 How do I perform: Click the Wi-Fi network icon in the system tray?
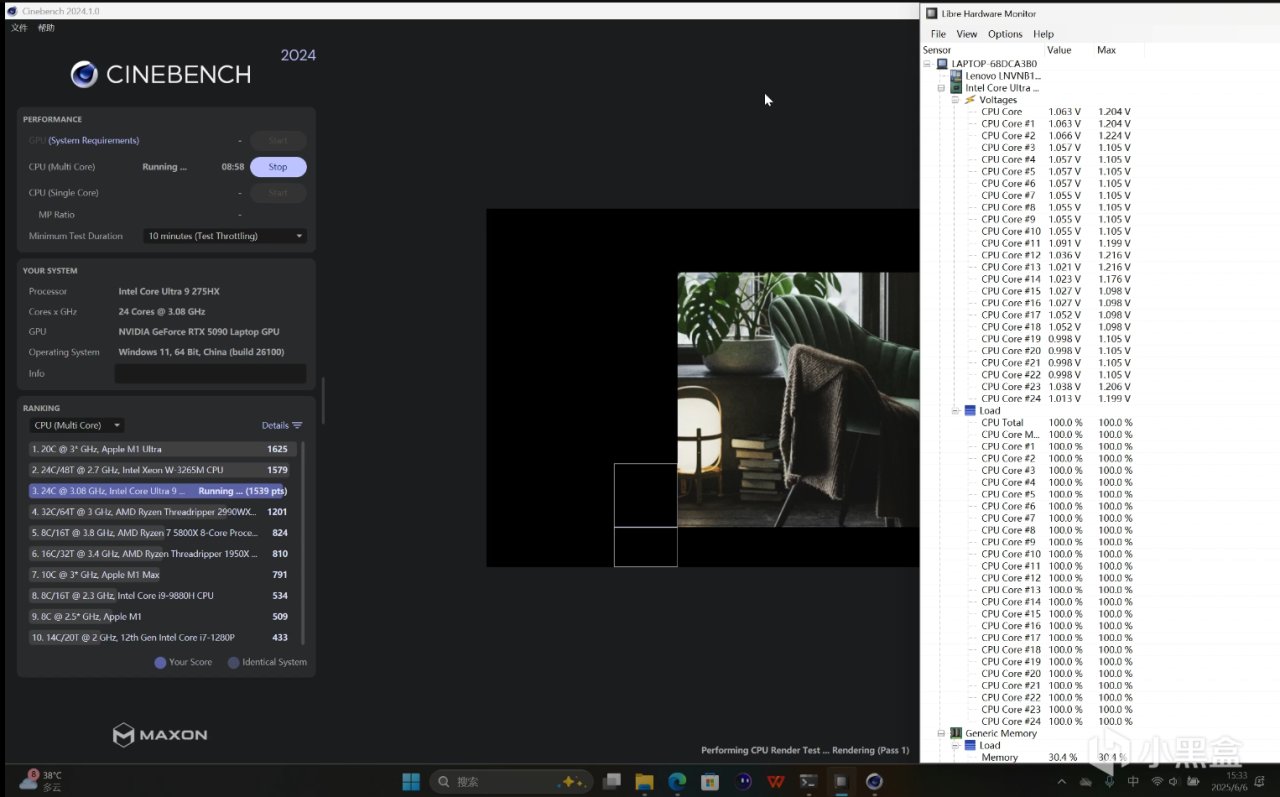1157,781
